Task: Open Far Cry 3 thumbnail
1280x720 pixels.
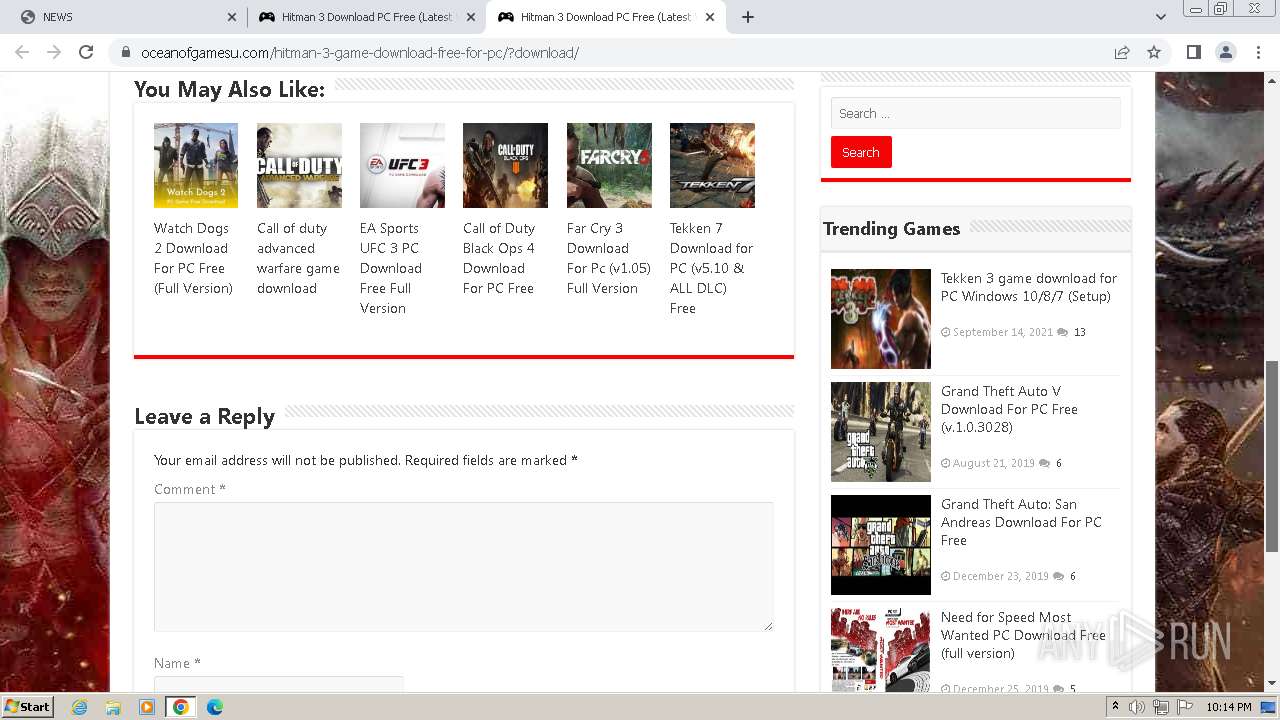Action: click(609, 165)
